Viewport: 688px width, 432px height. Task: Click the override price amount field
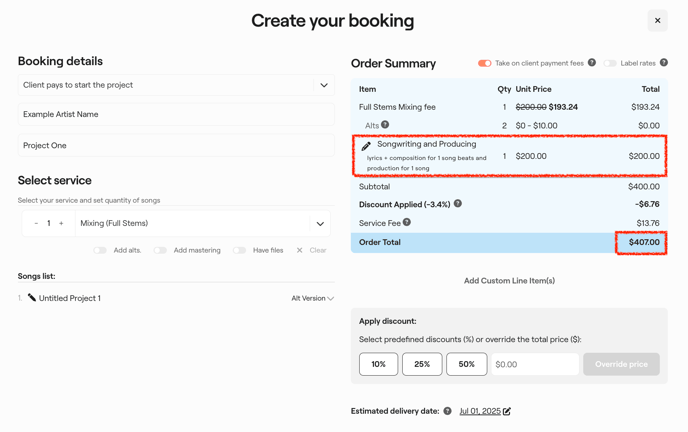click(534, 364)
